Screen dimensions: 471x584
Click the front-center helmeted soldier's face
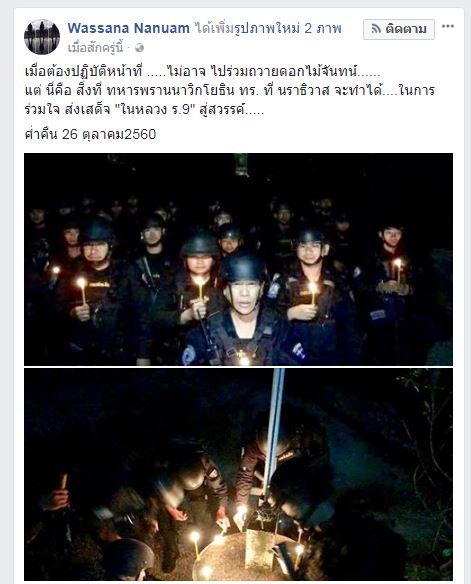point(244,295)
